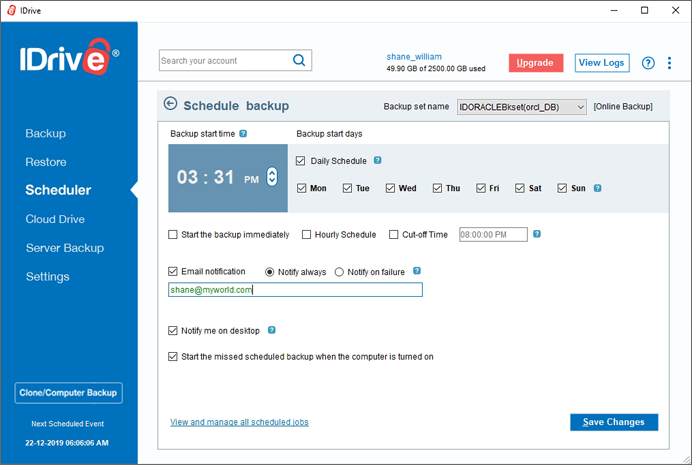Screen dimensions: 692x465
Task: Open View and manage all scheduled jobs link
Action: [239, 422]
